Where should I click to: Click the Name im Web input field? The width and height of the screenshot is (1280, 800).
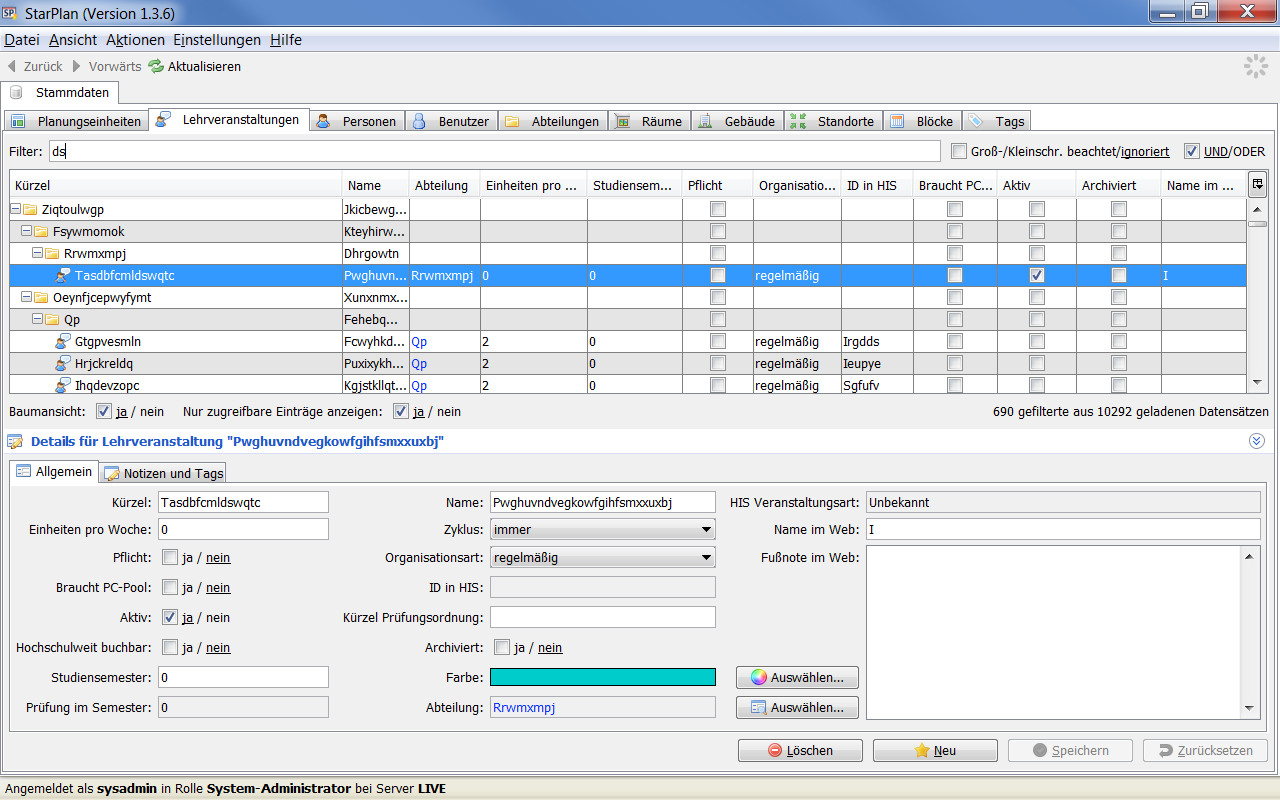coord(1063,529)
